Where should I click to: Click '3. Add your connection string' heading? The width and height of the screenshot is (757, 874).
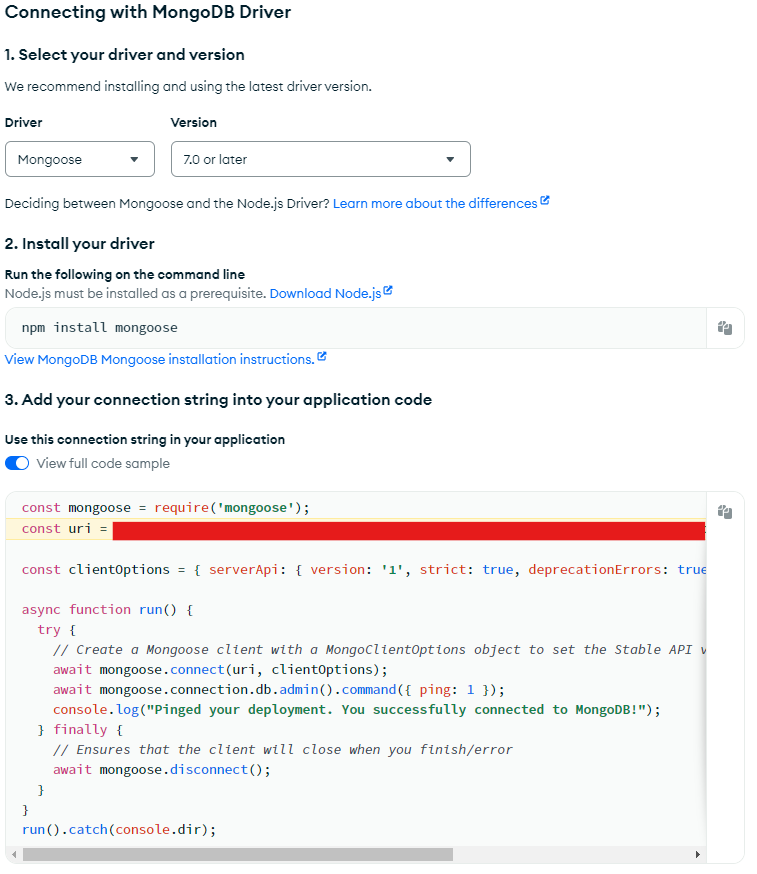click(x=218, y=400)
